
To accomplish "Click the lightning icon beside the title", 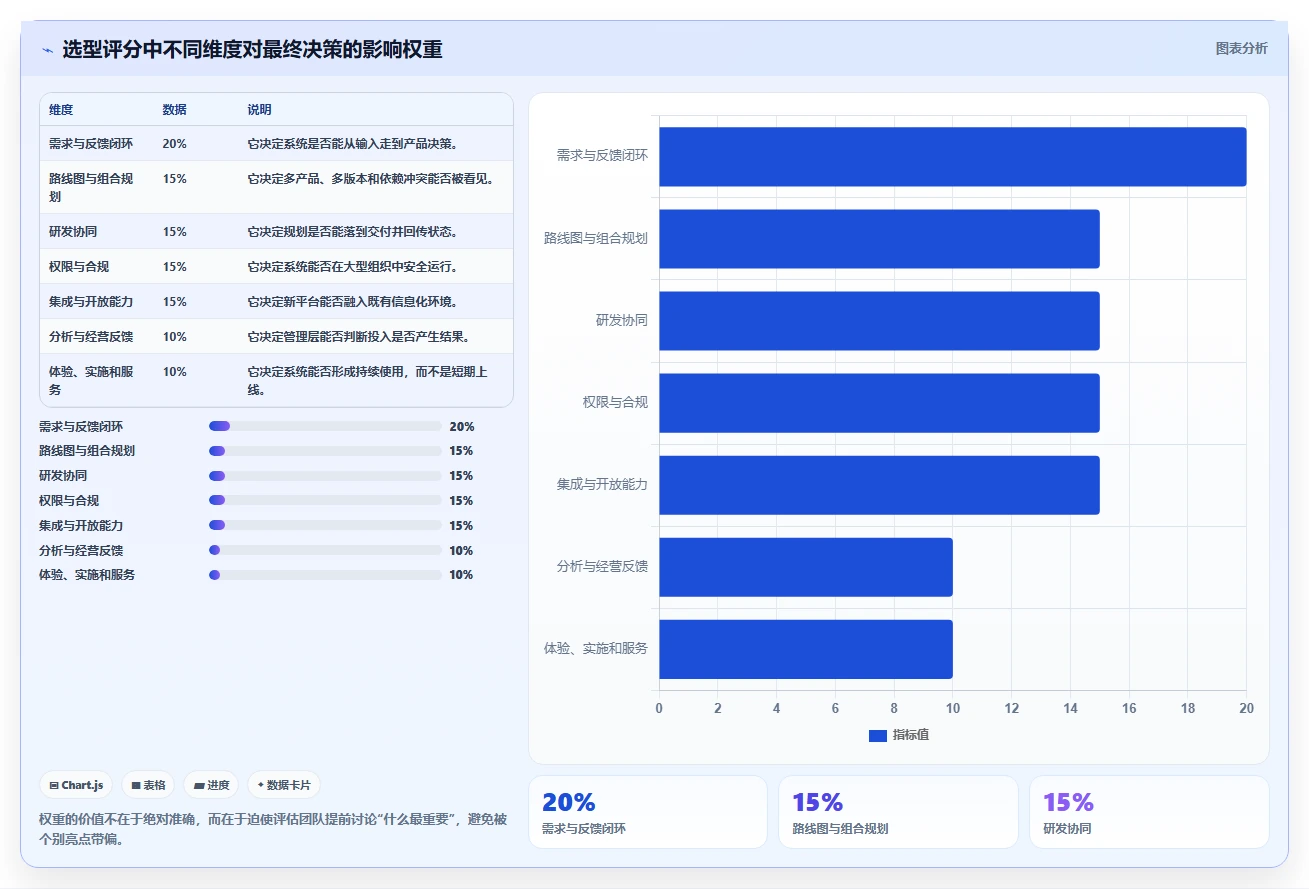I will pyautogui.click(x=47, y=50).
